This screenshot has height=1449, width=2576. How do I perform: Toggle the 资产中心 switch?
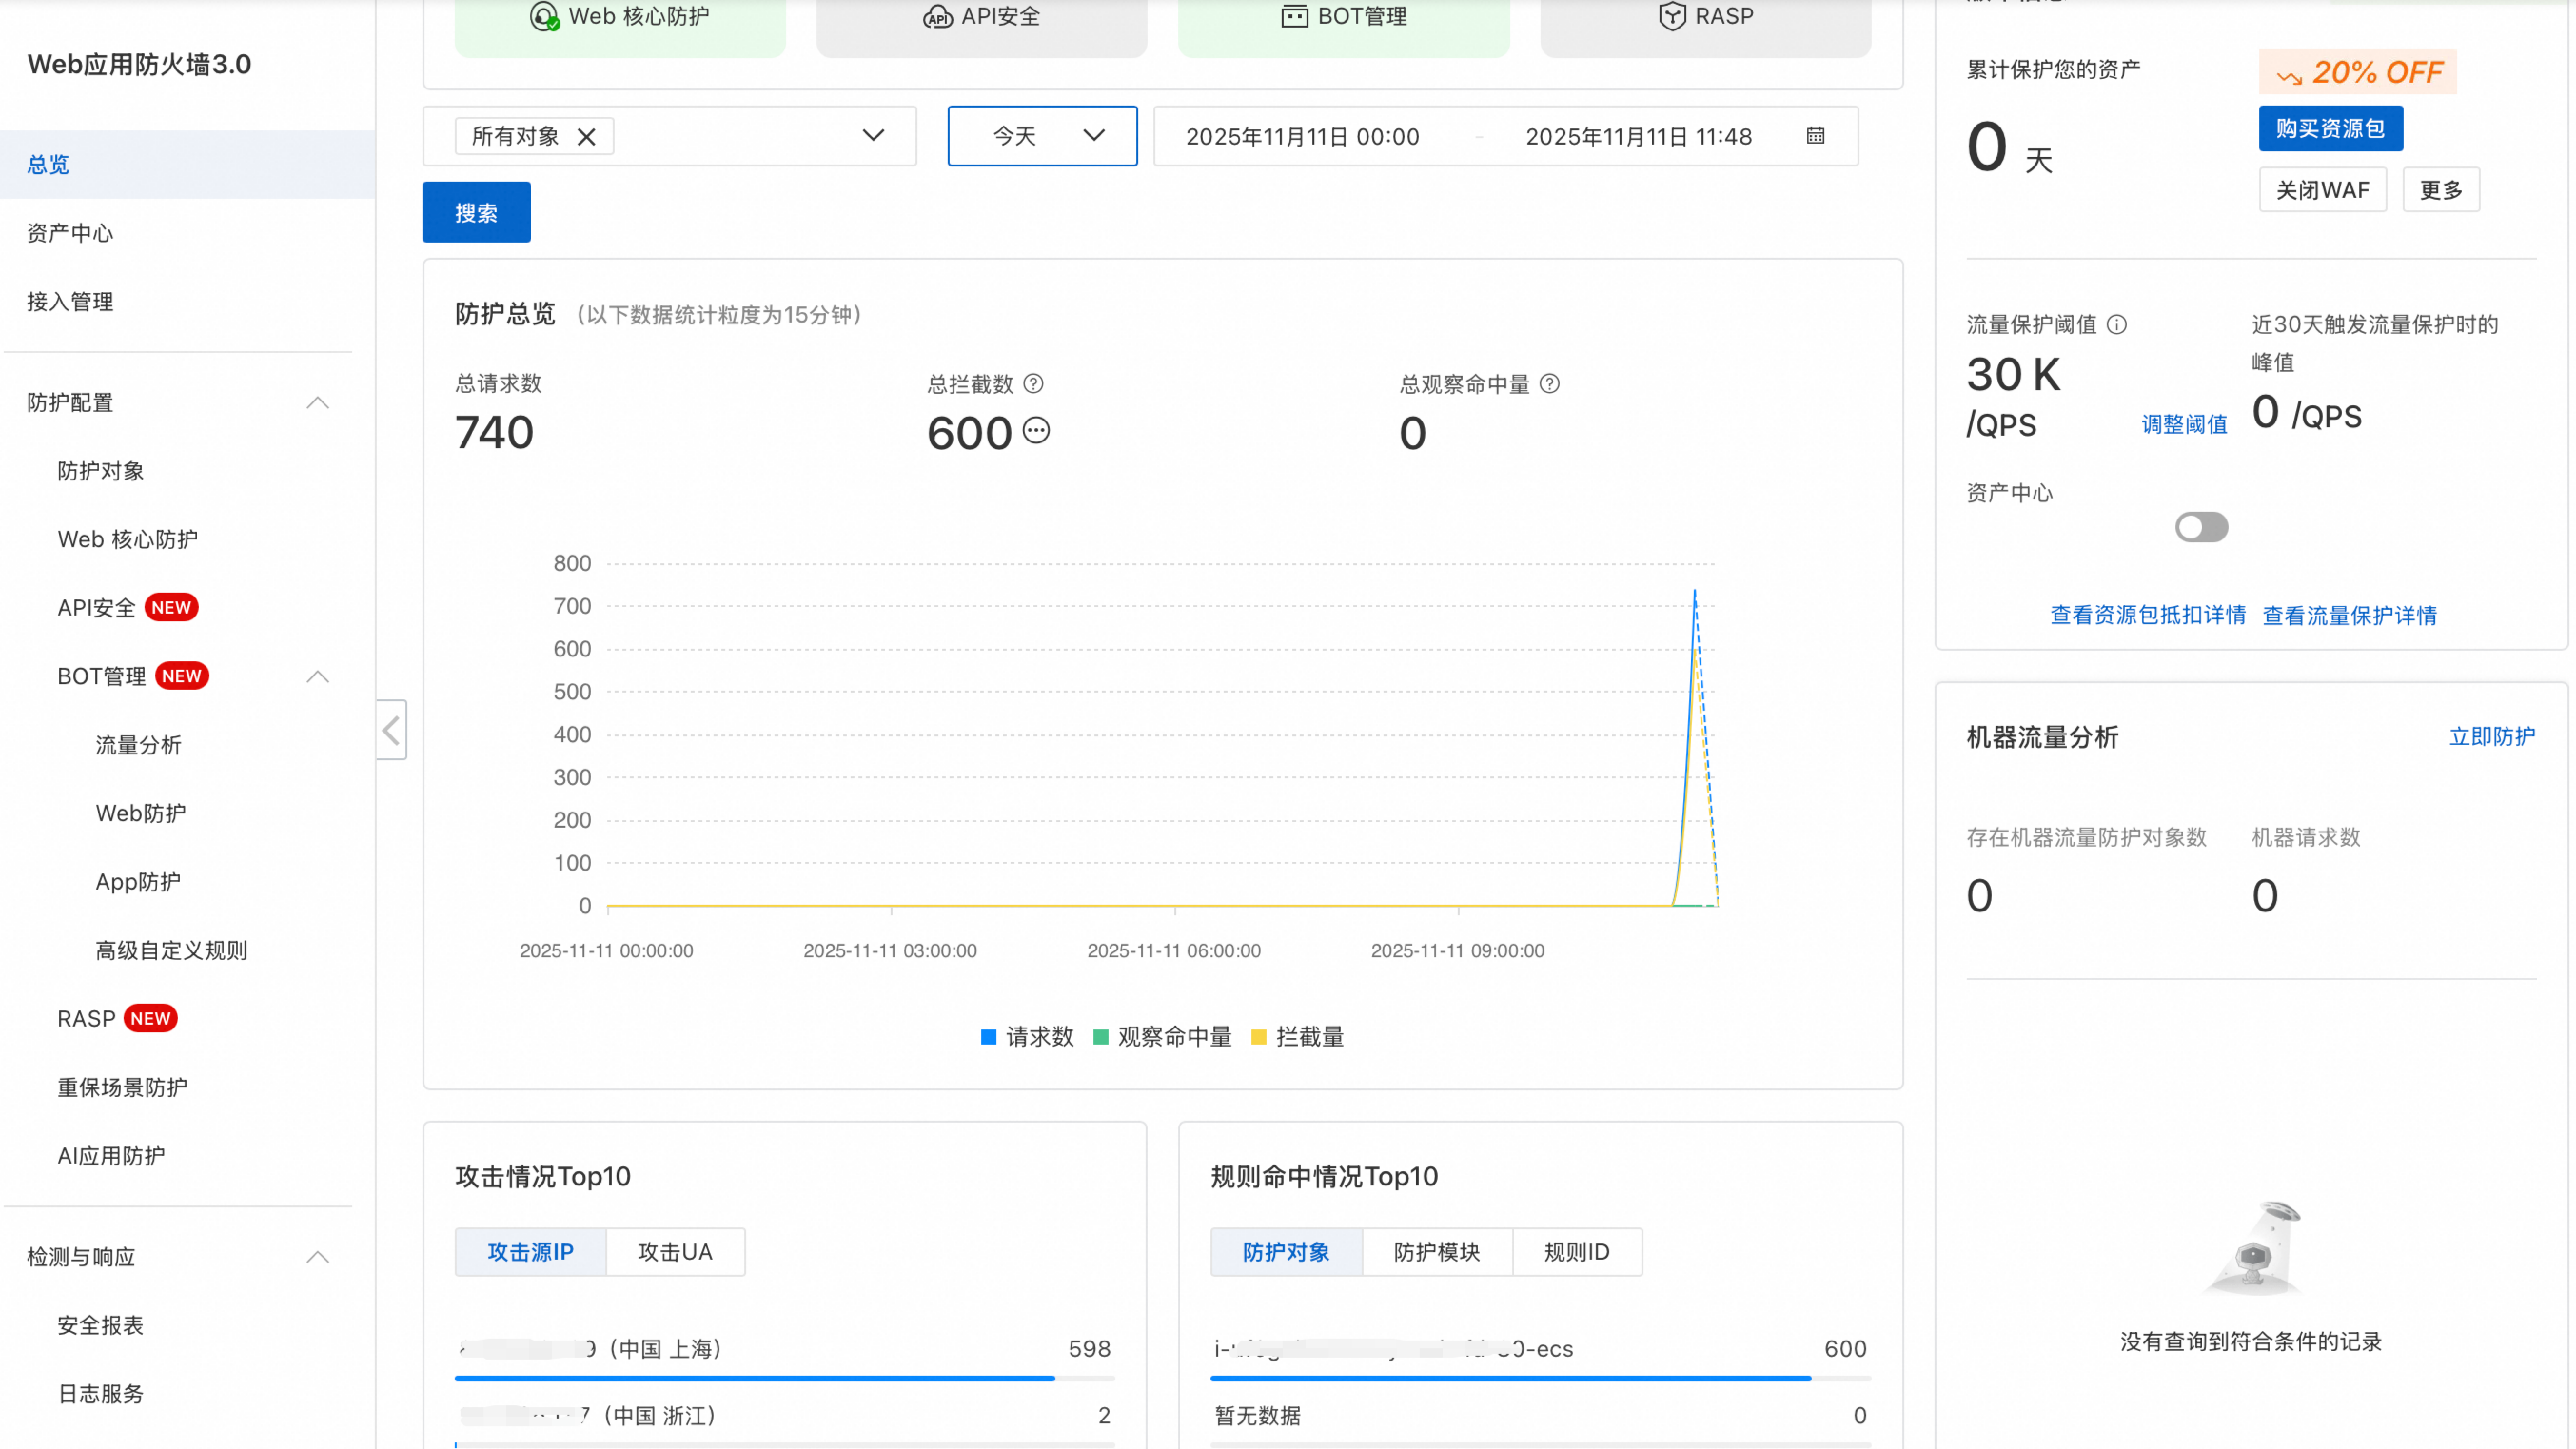click(x=2201, y=527)
